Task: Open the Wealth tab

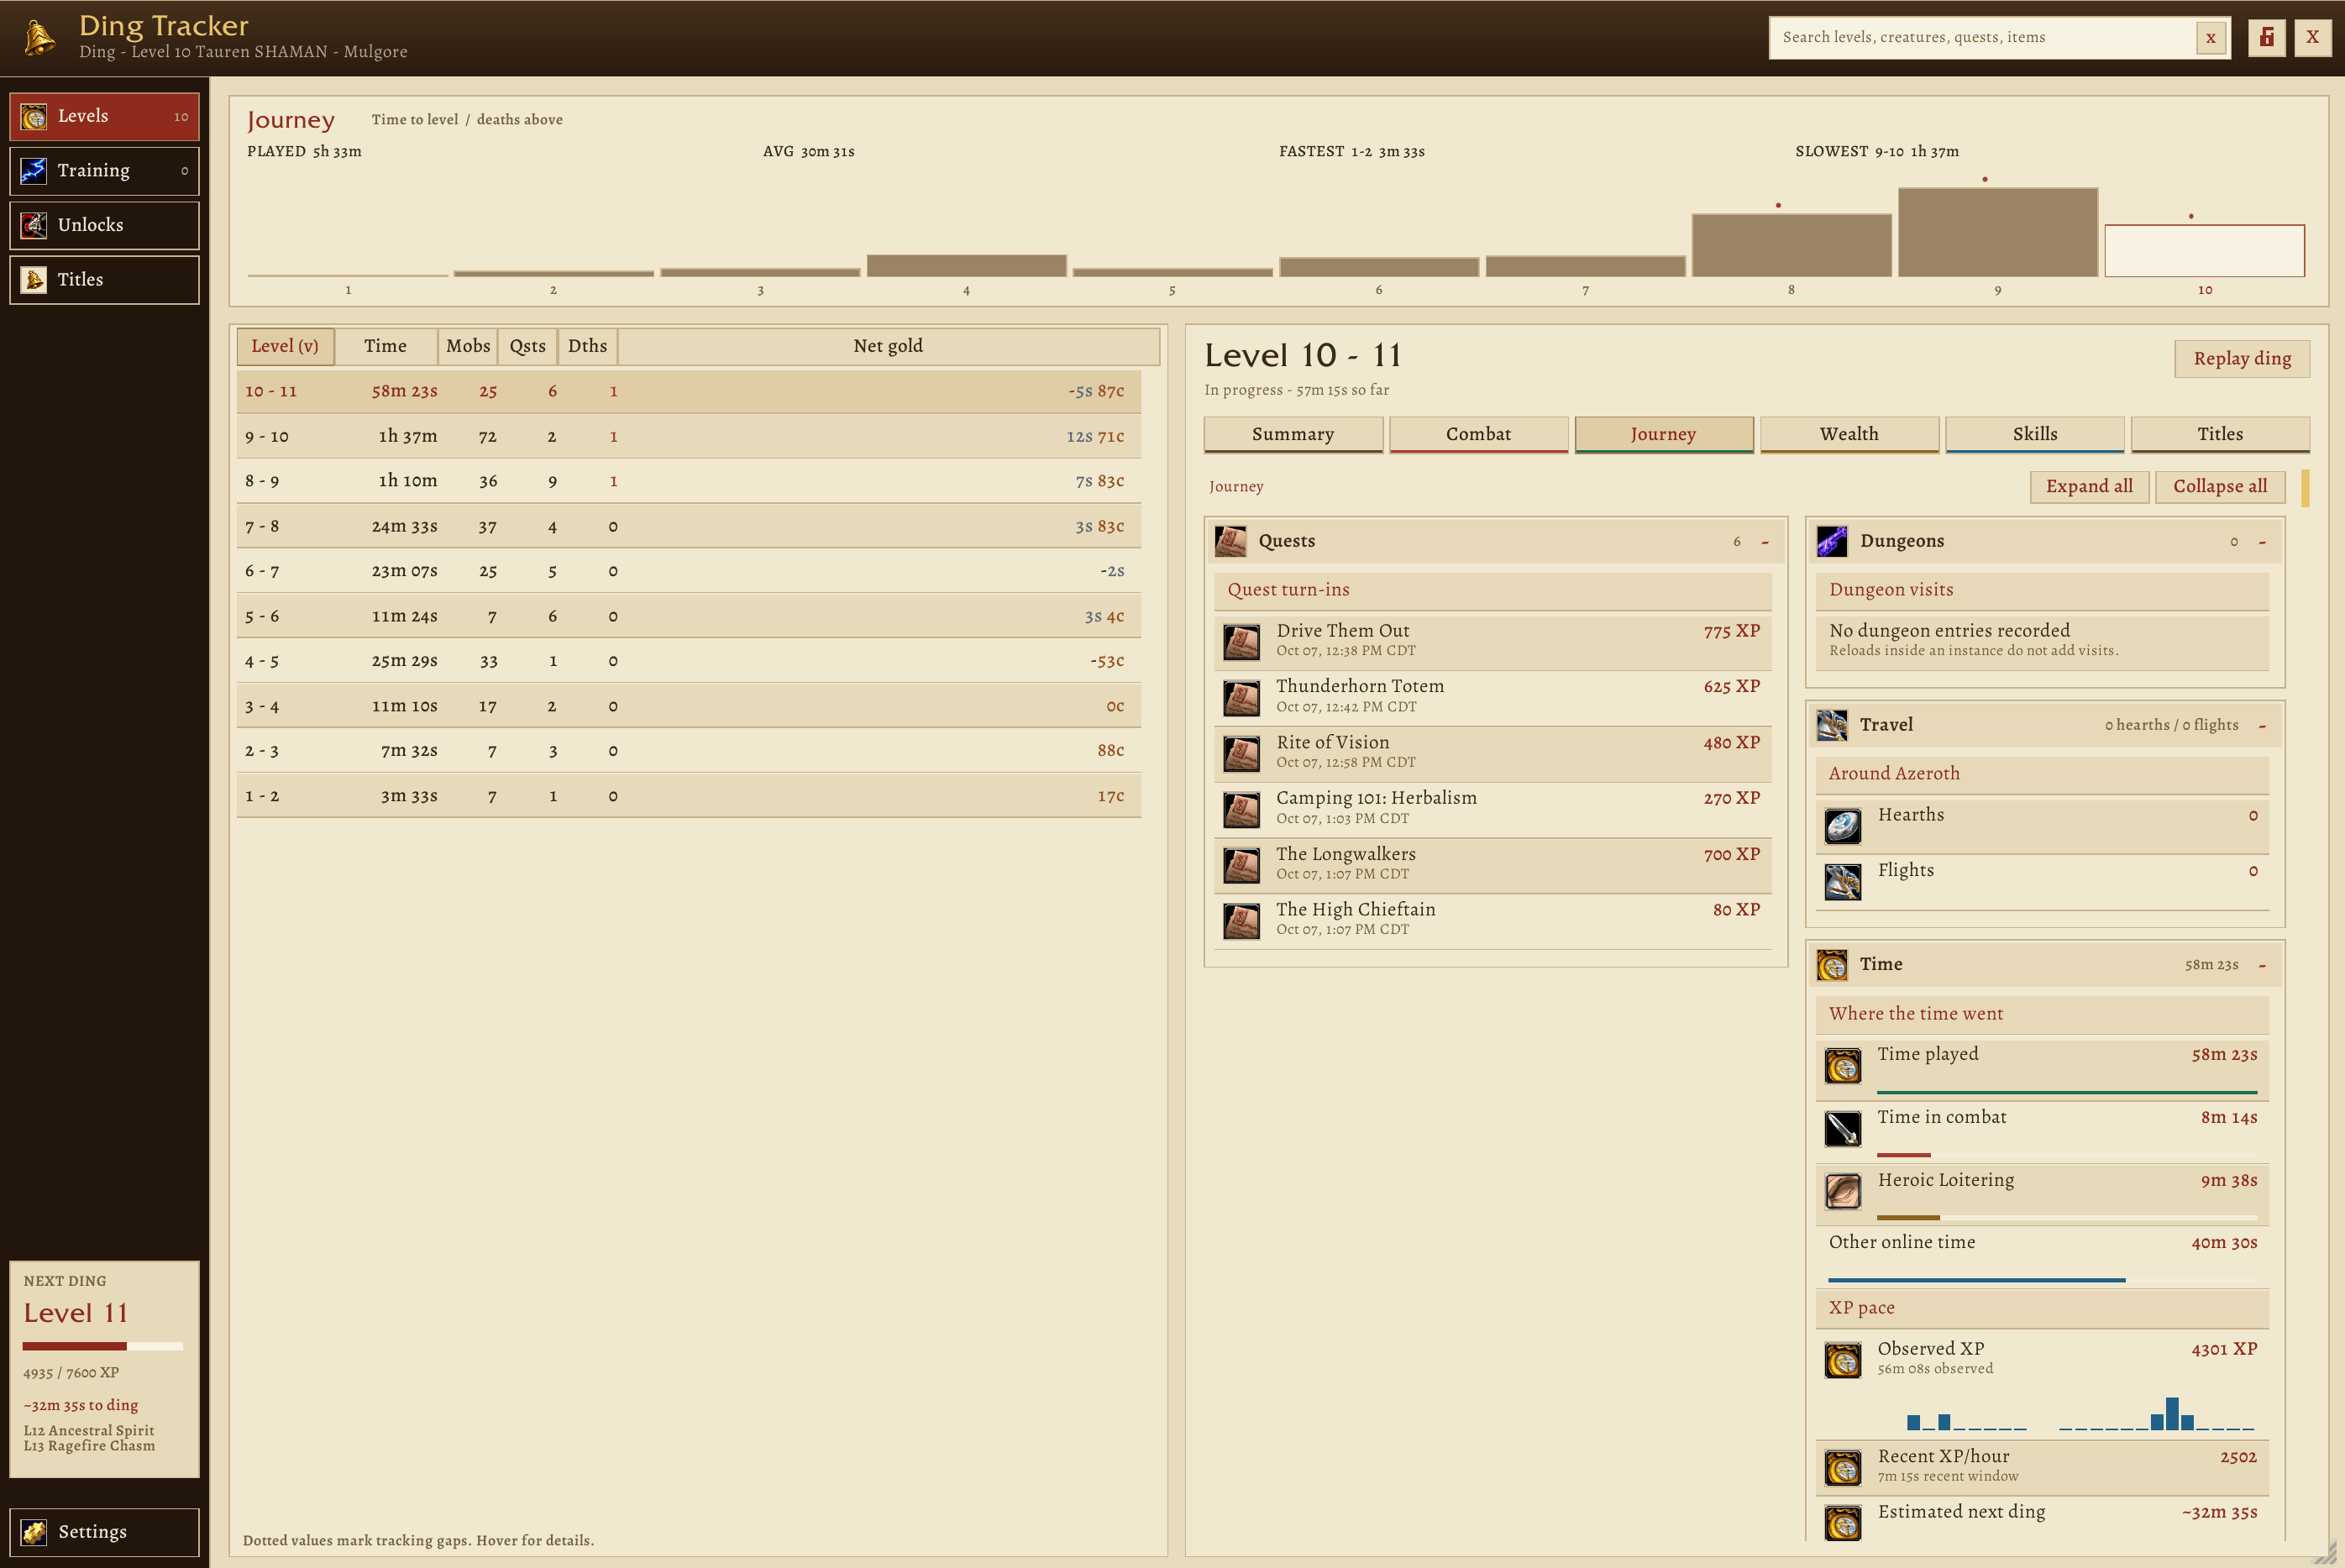Action: pos(1849,434)
